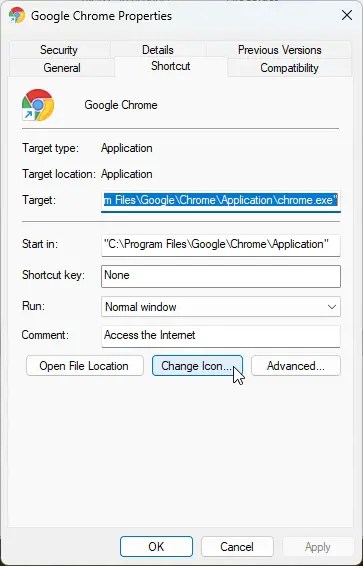Select the Shortcut tab

(171, 66)
